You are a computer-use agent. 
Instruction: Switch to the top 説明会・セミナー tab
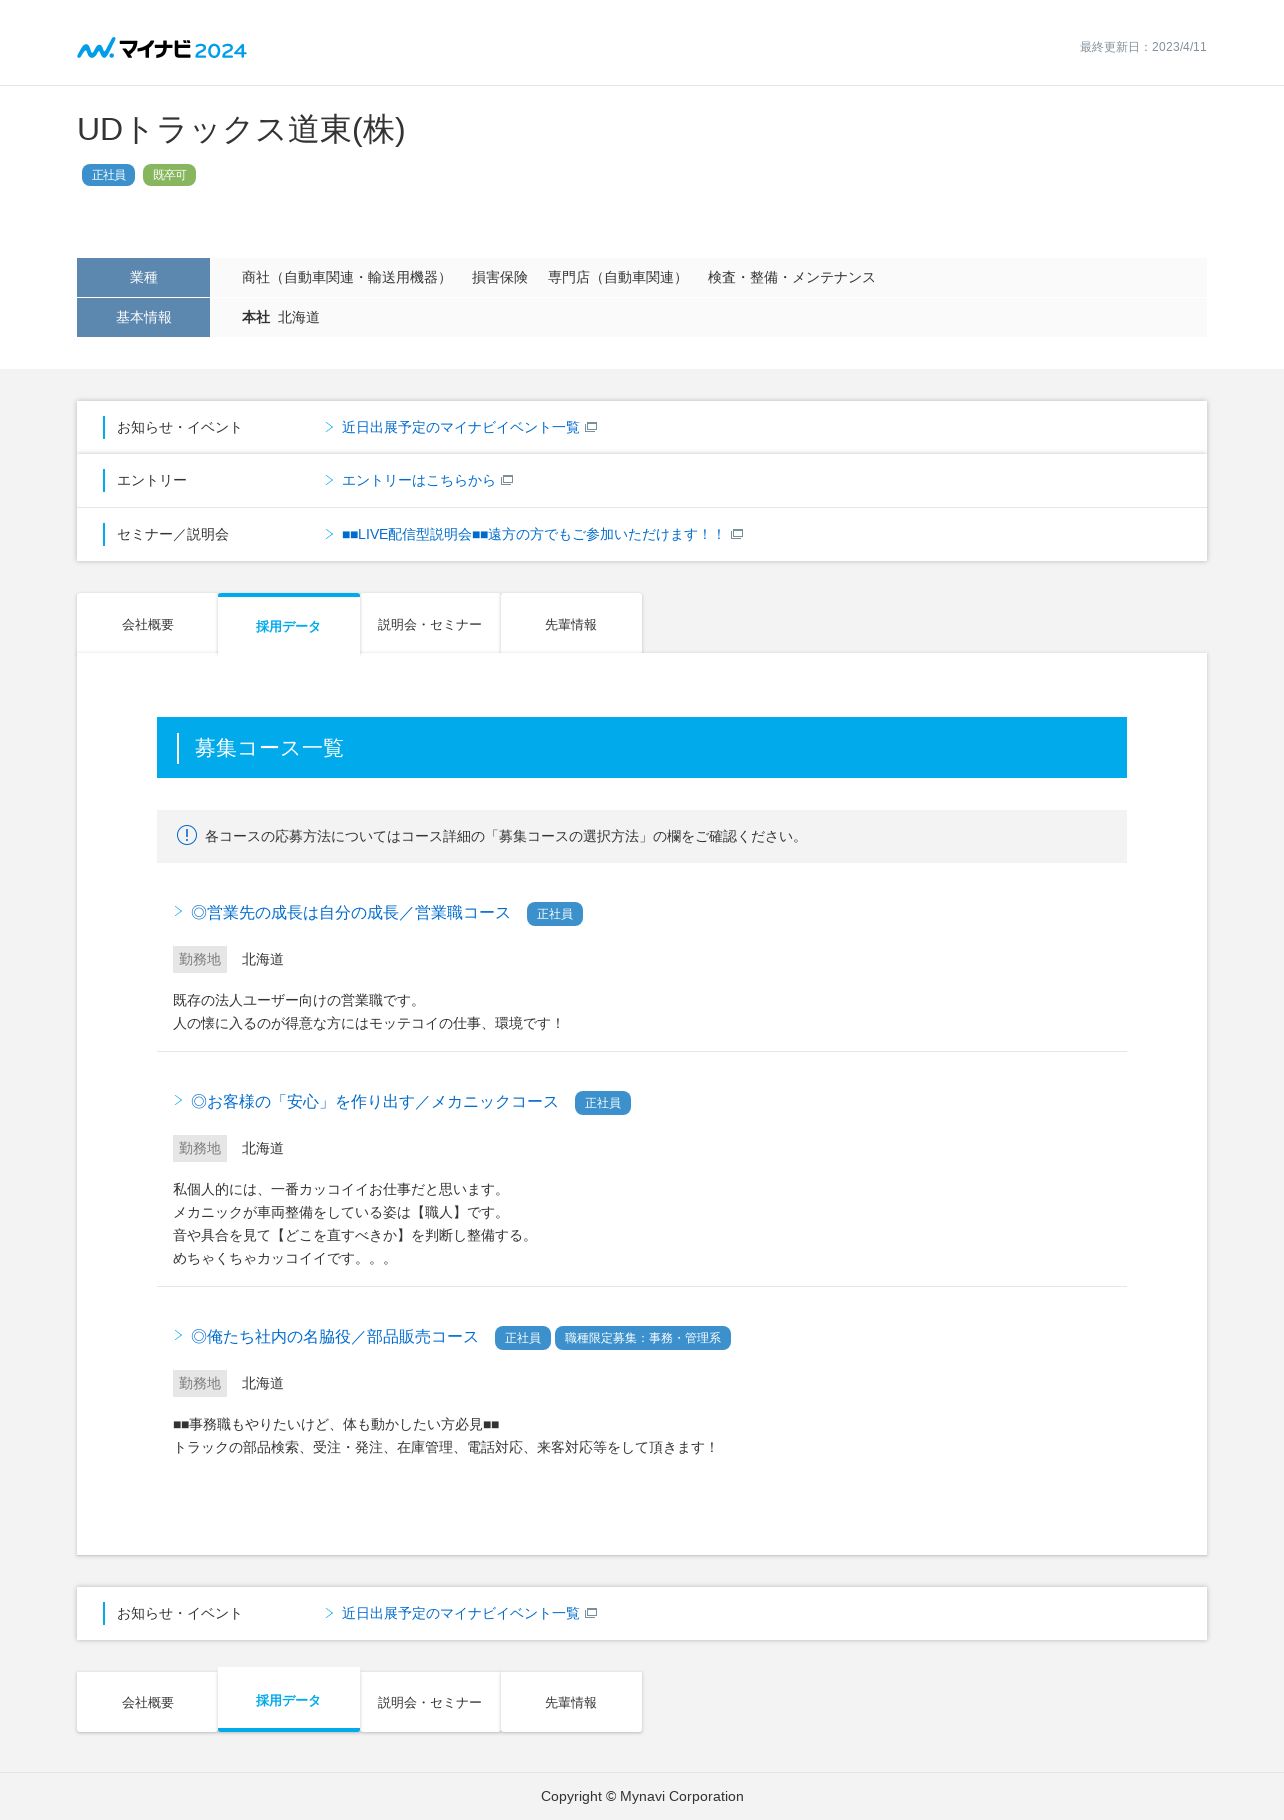[430, 624]
